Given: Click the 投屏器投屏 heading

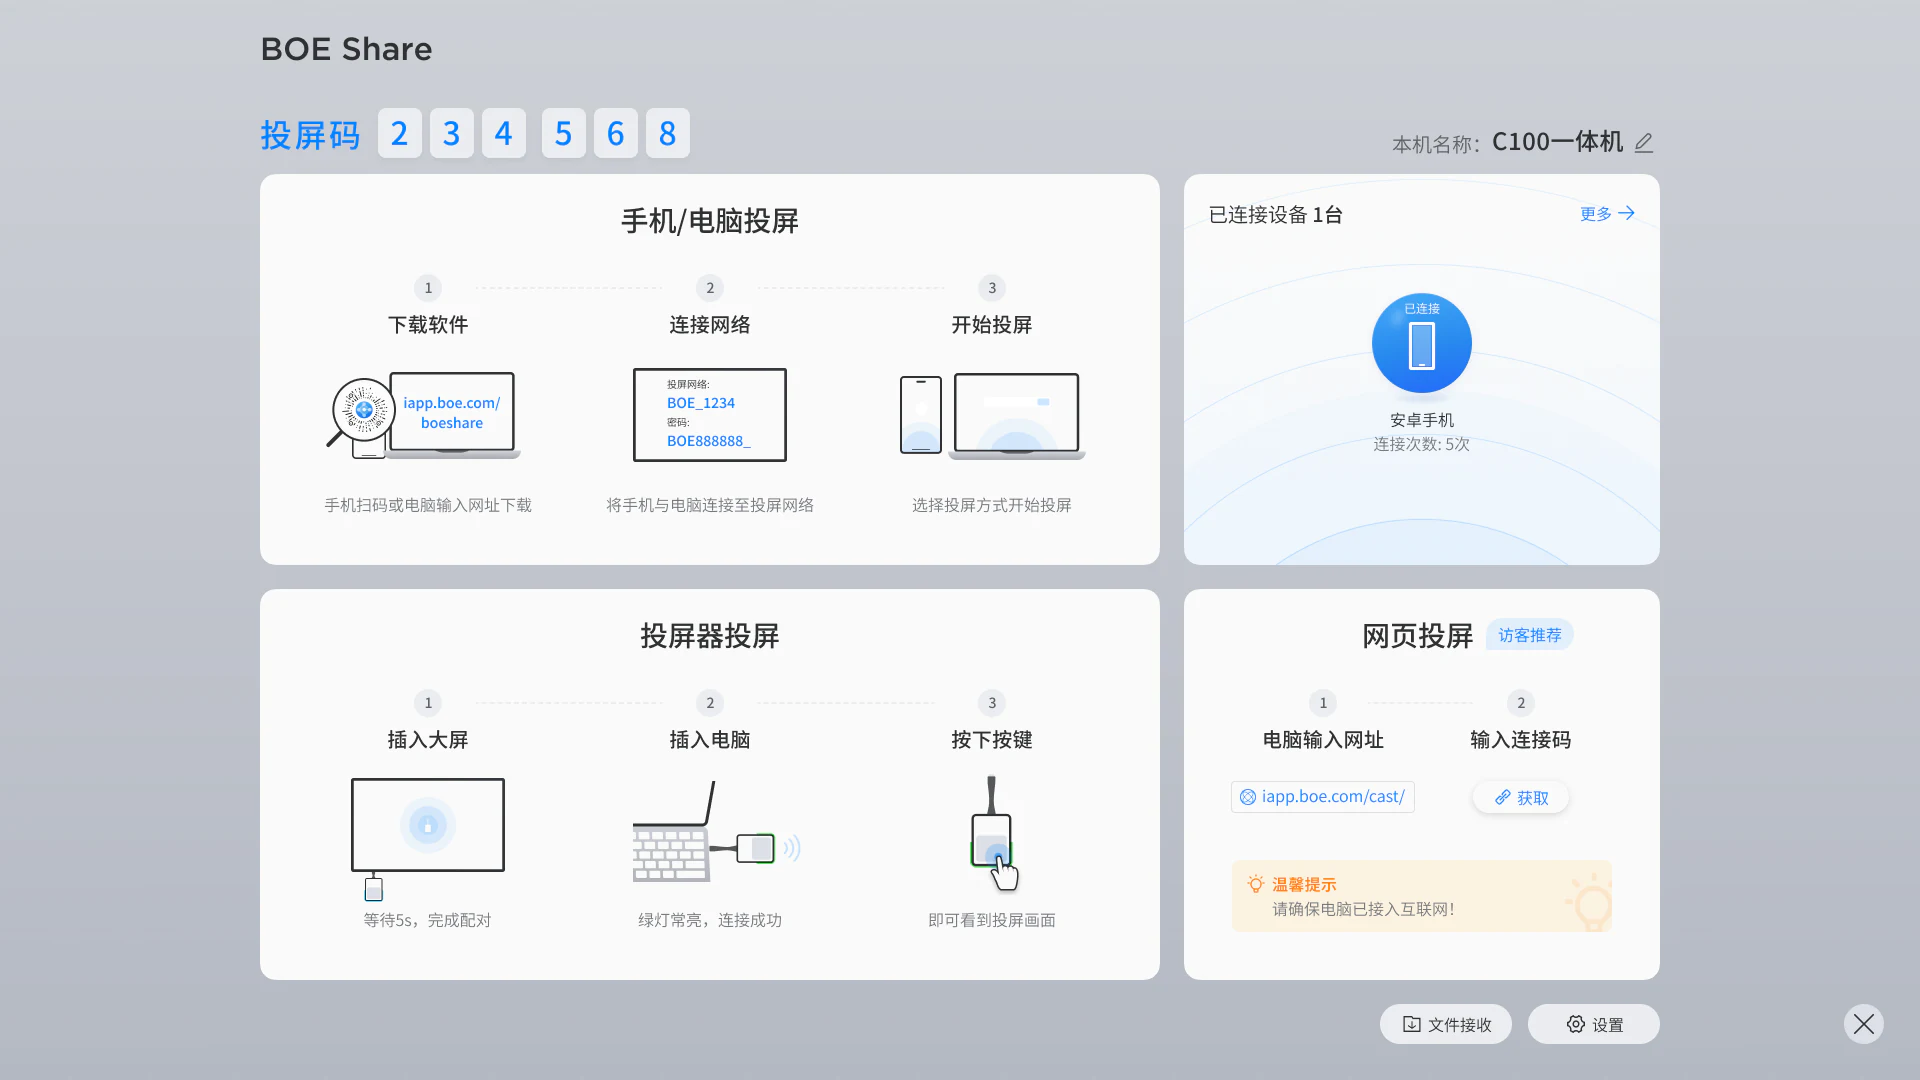Looking at the screenshot, I should click(x=710, y=636).
